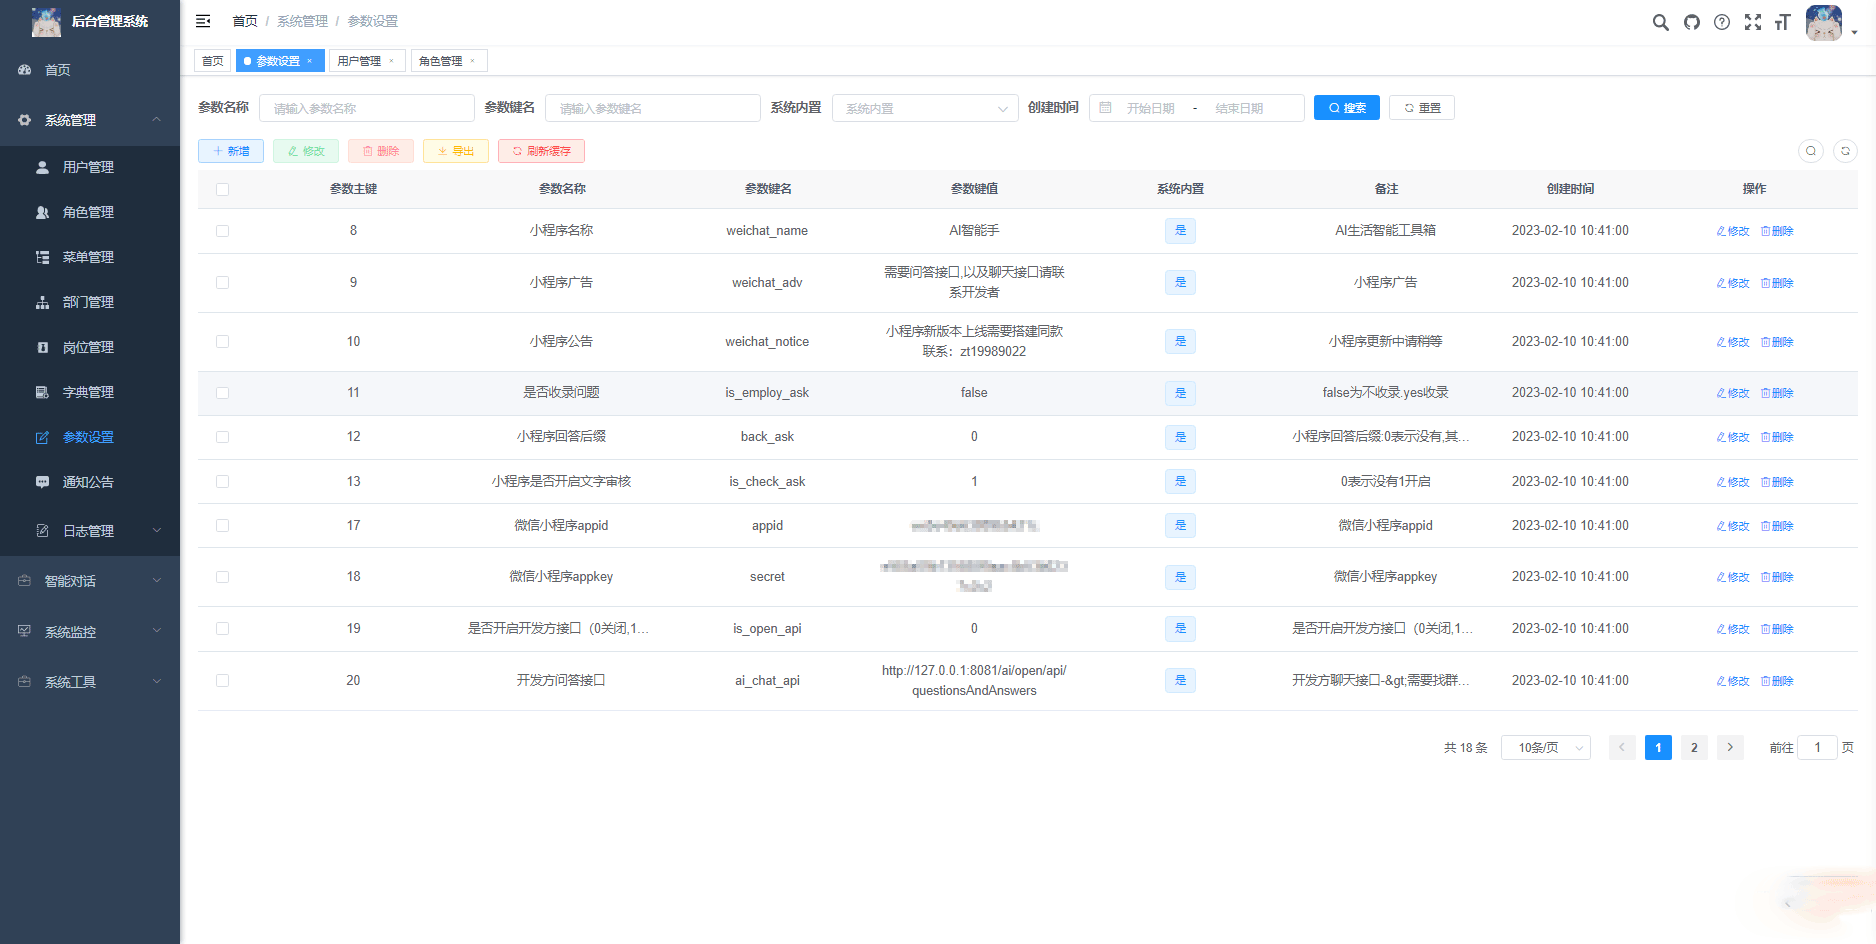This screenshot has height=944, width=1876.
Task: Expand the 智能对话 sidebar menu
Action: point(90,581)
